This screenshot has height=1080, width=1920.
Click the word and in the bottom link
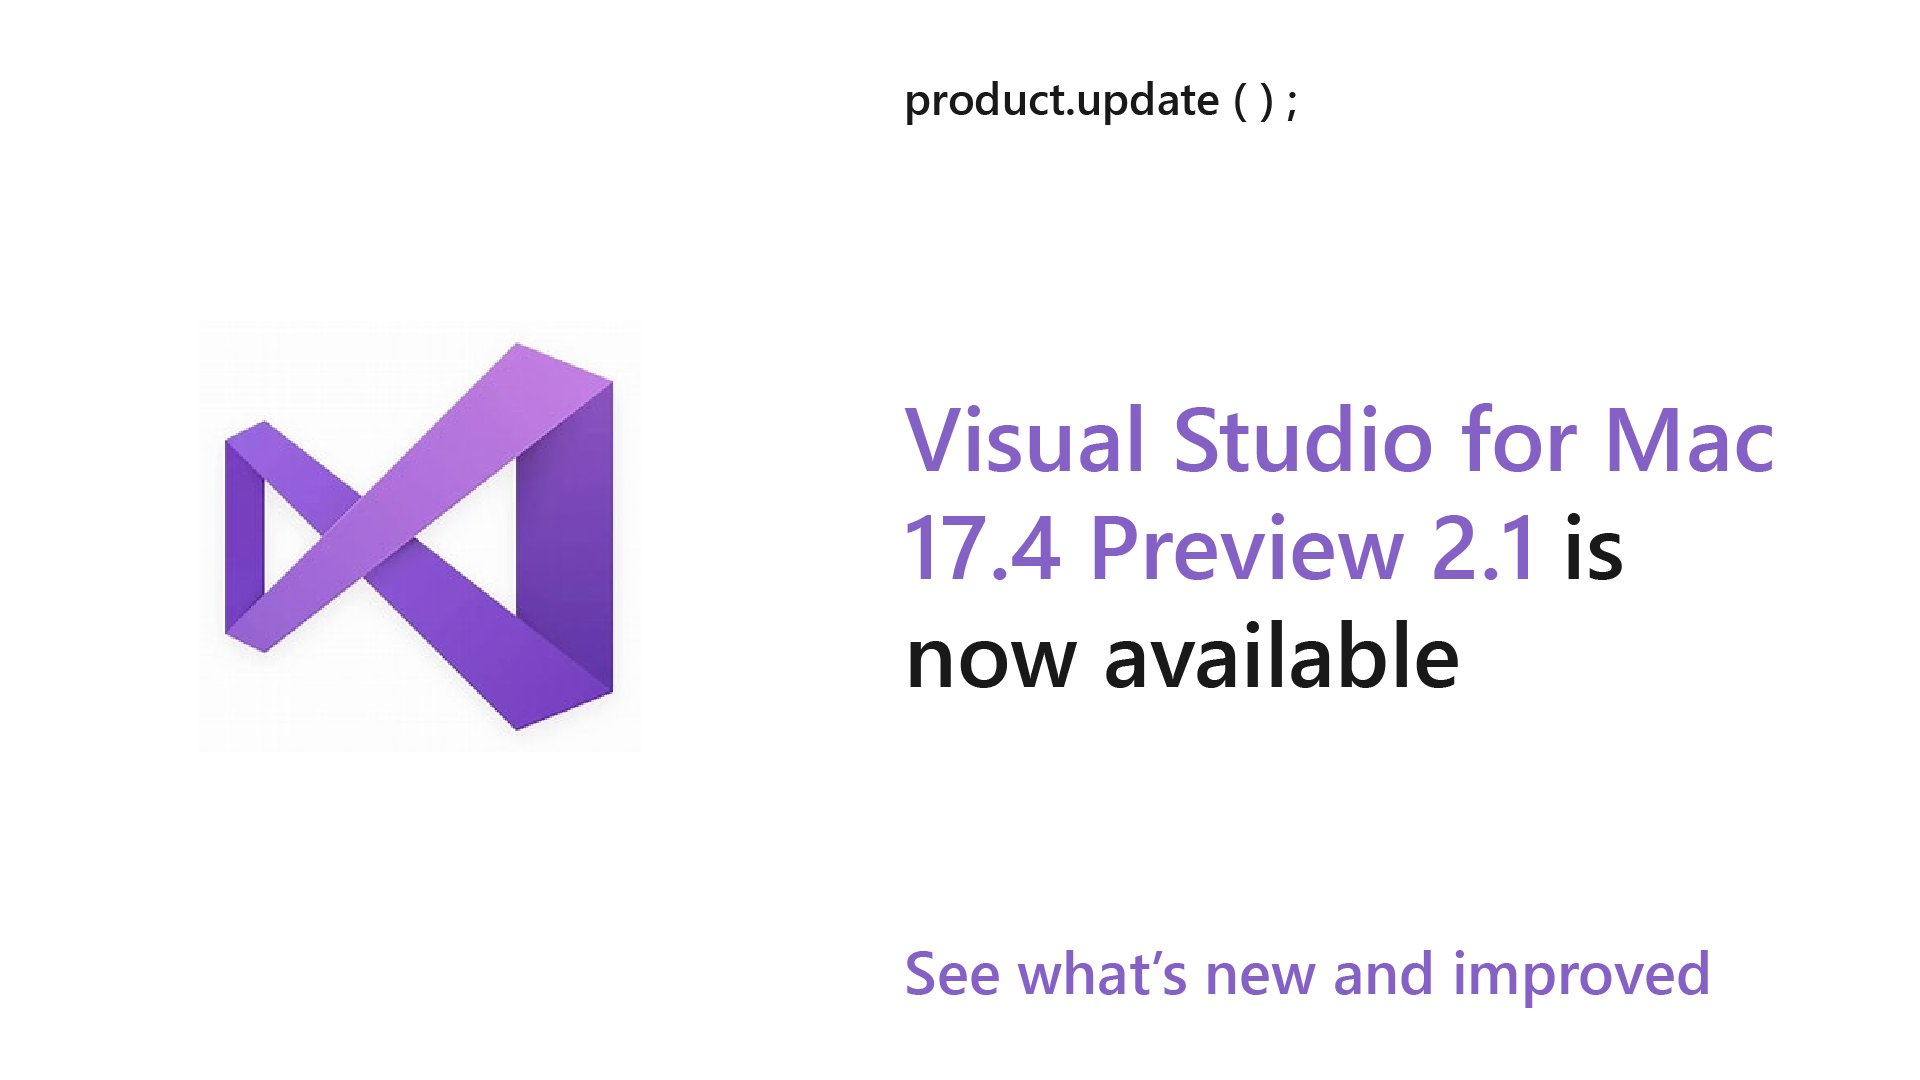[x=1383, y=974]
